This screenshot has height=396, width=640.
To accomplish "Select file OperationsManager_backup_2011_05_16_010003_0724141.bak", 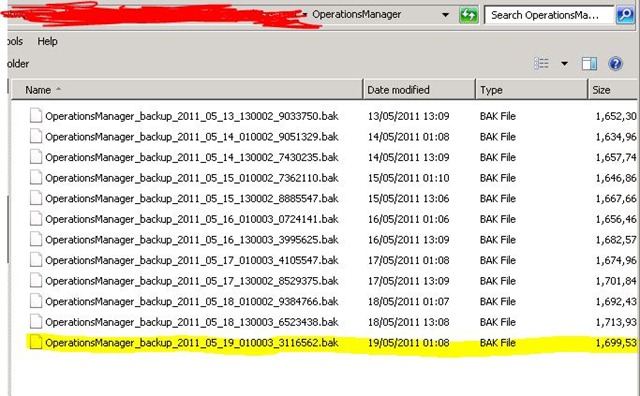I will [x=191, y=219].
